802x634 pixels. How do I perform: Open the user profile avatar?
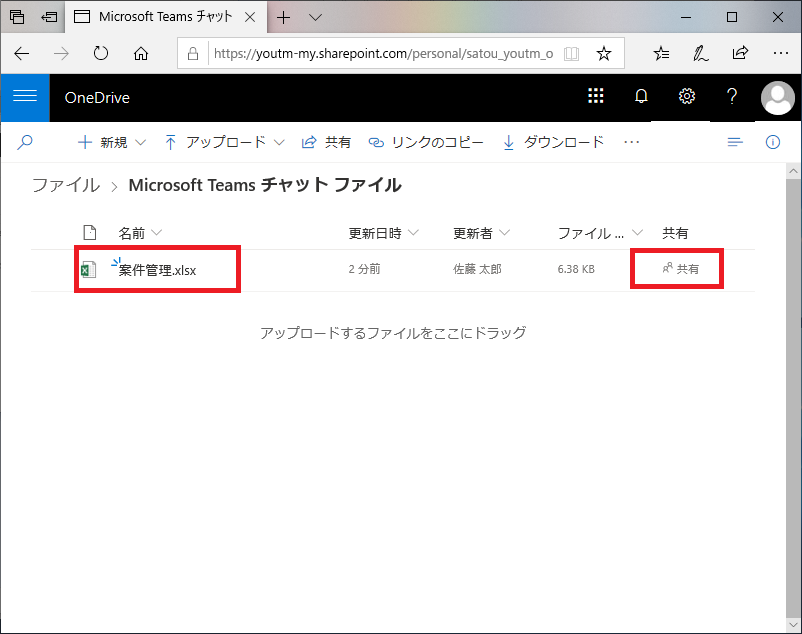[777, 97]
